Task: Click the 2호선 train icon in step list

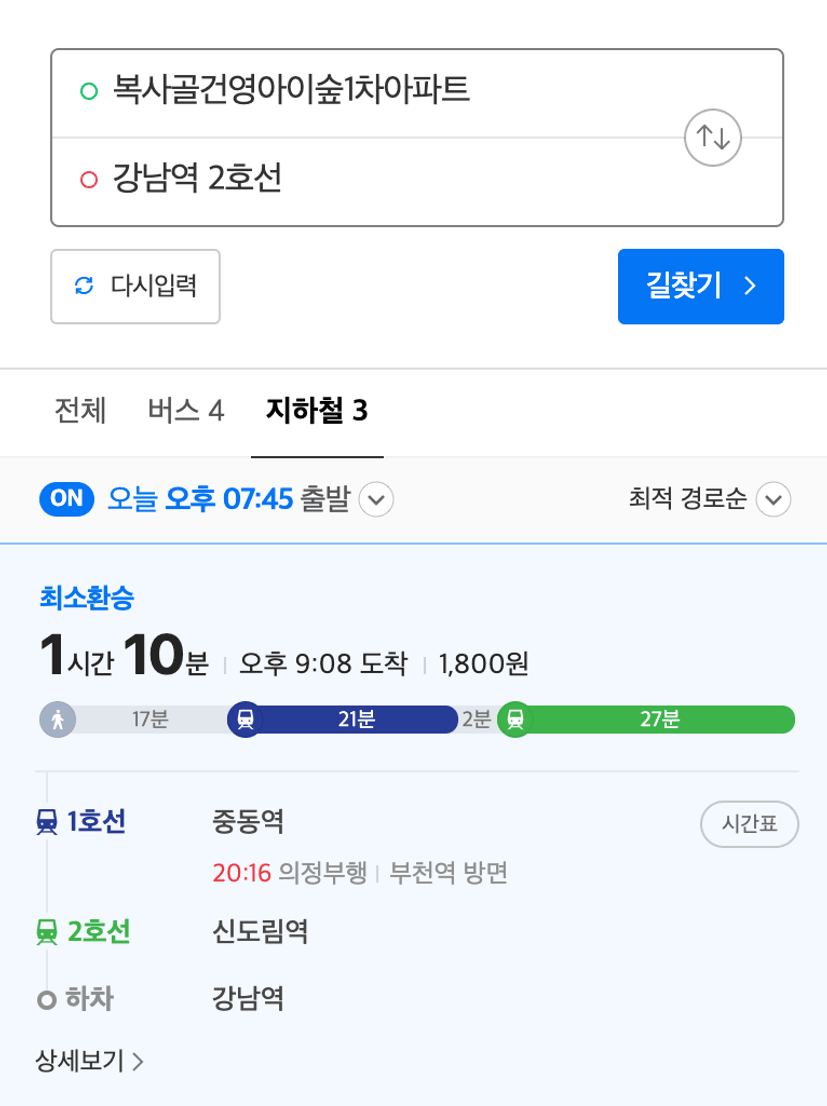Action: [47, 932]
